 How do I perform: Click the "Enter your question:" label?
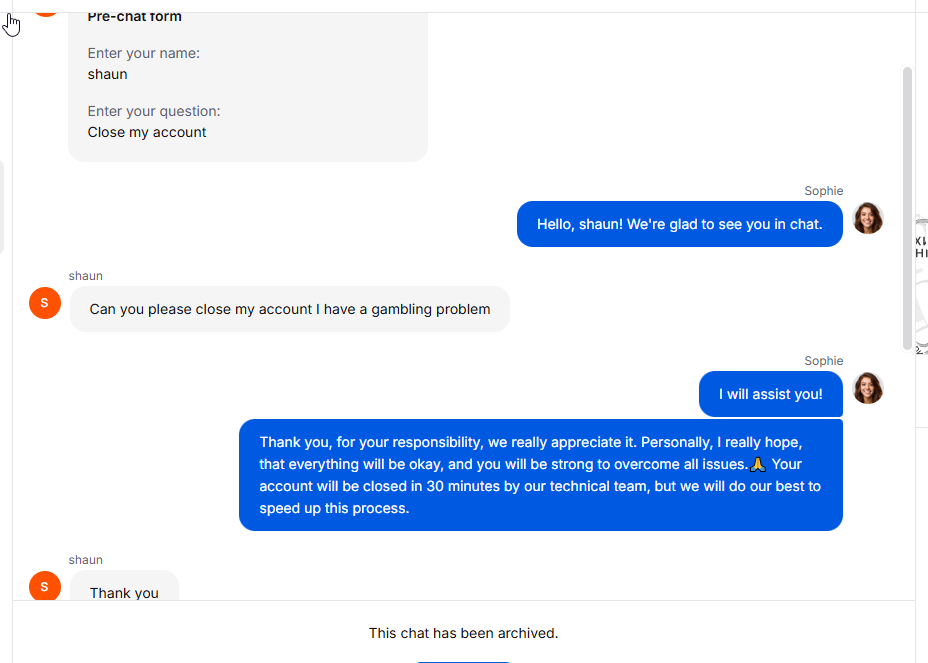(x=154, y=111)
